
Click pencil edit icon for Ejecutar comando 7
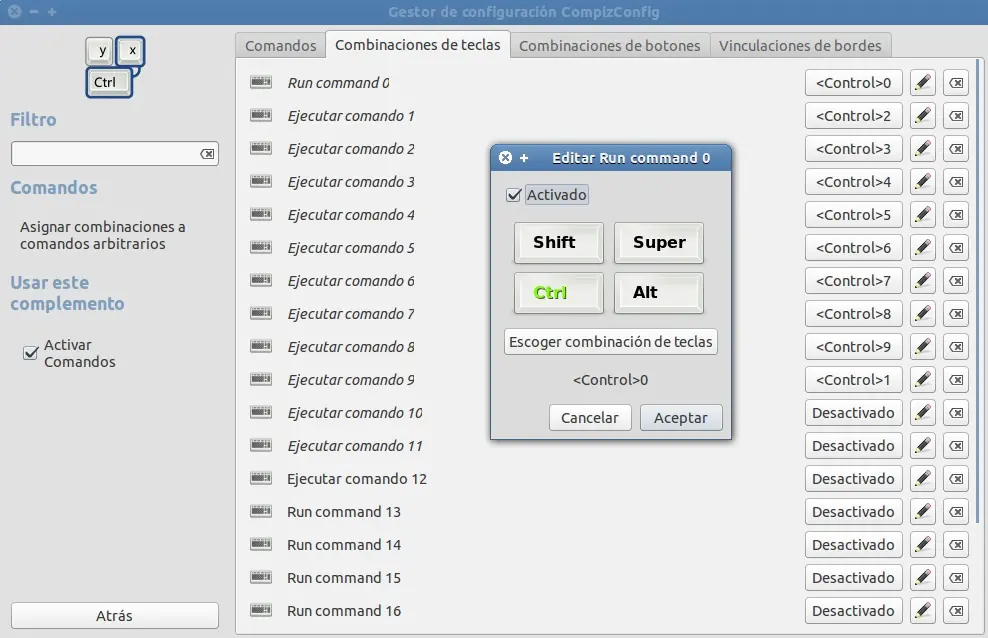point(923,314)
